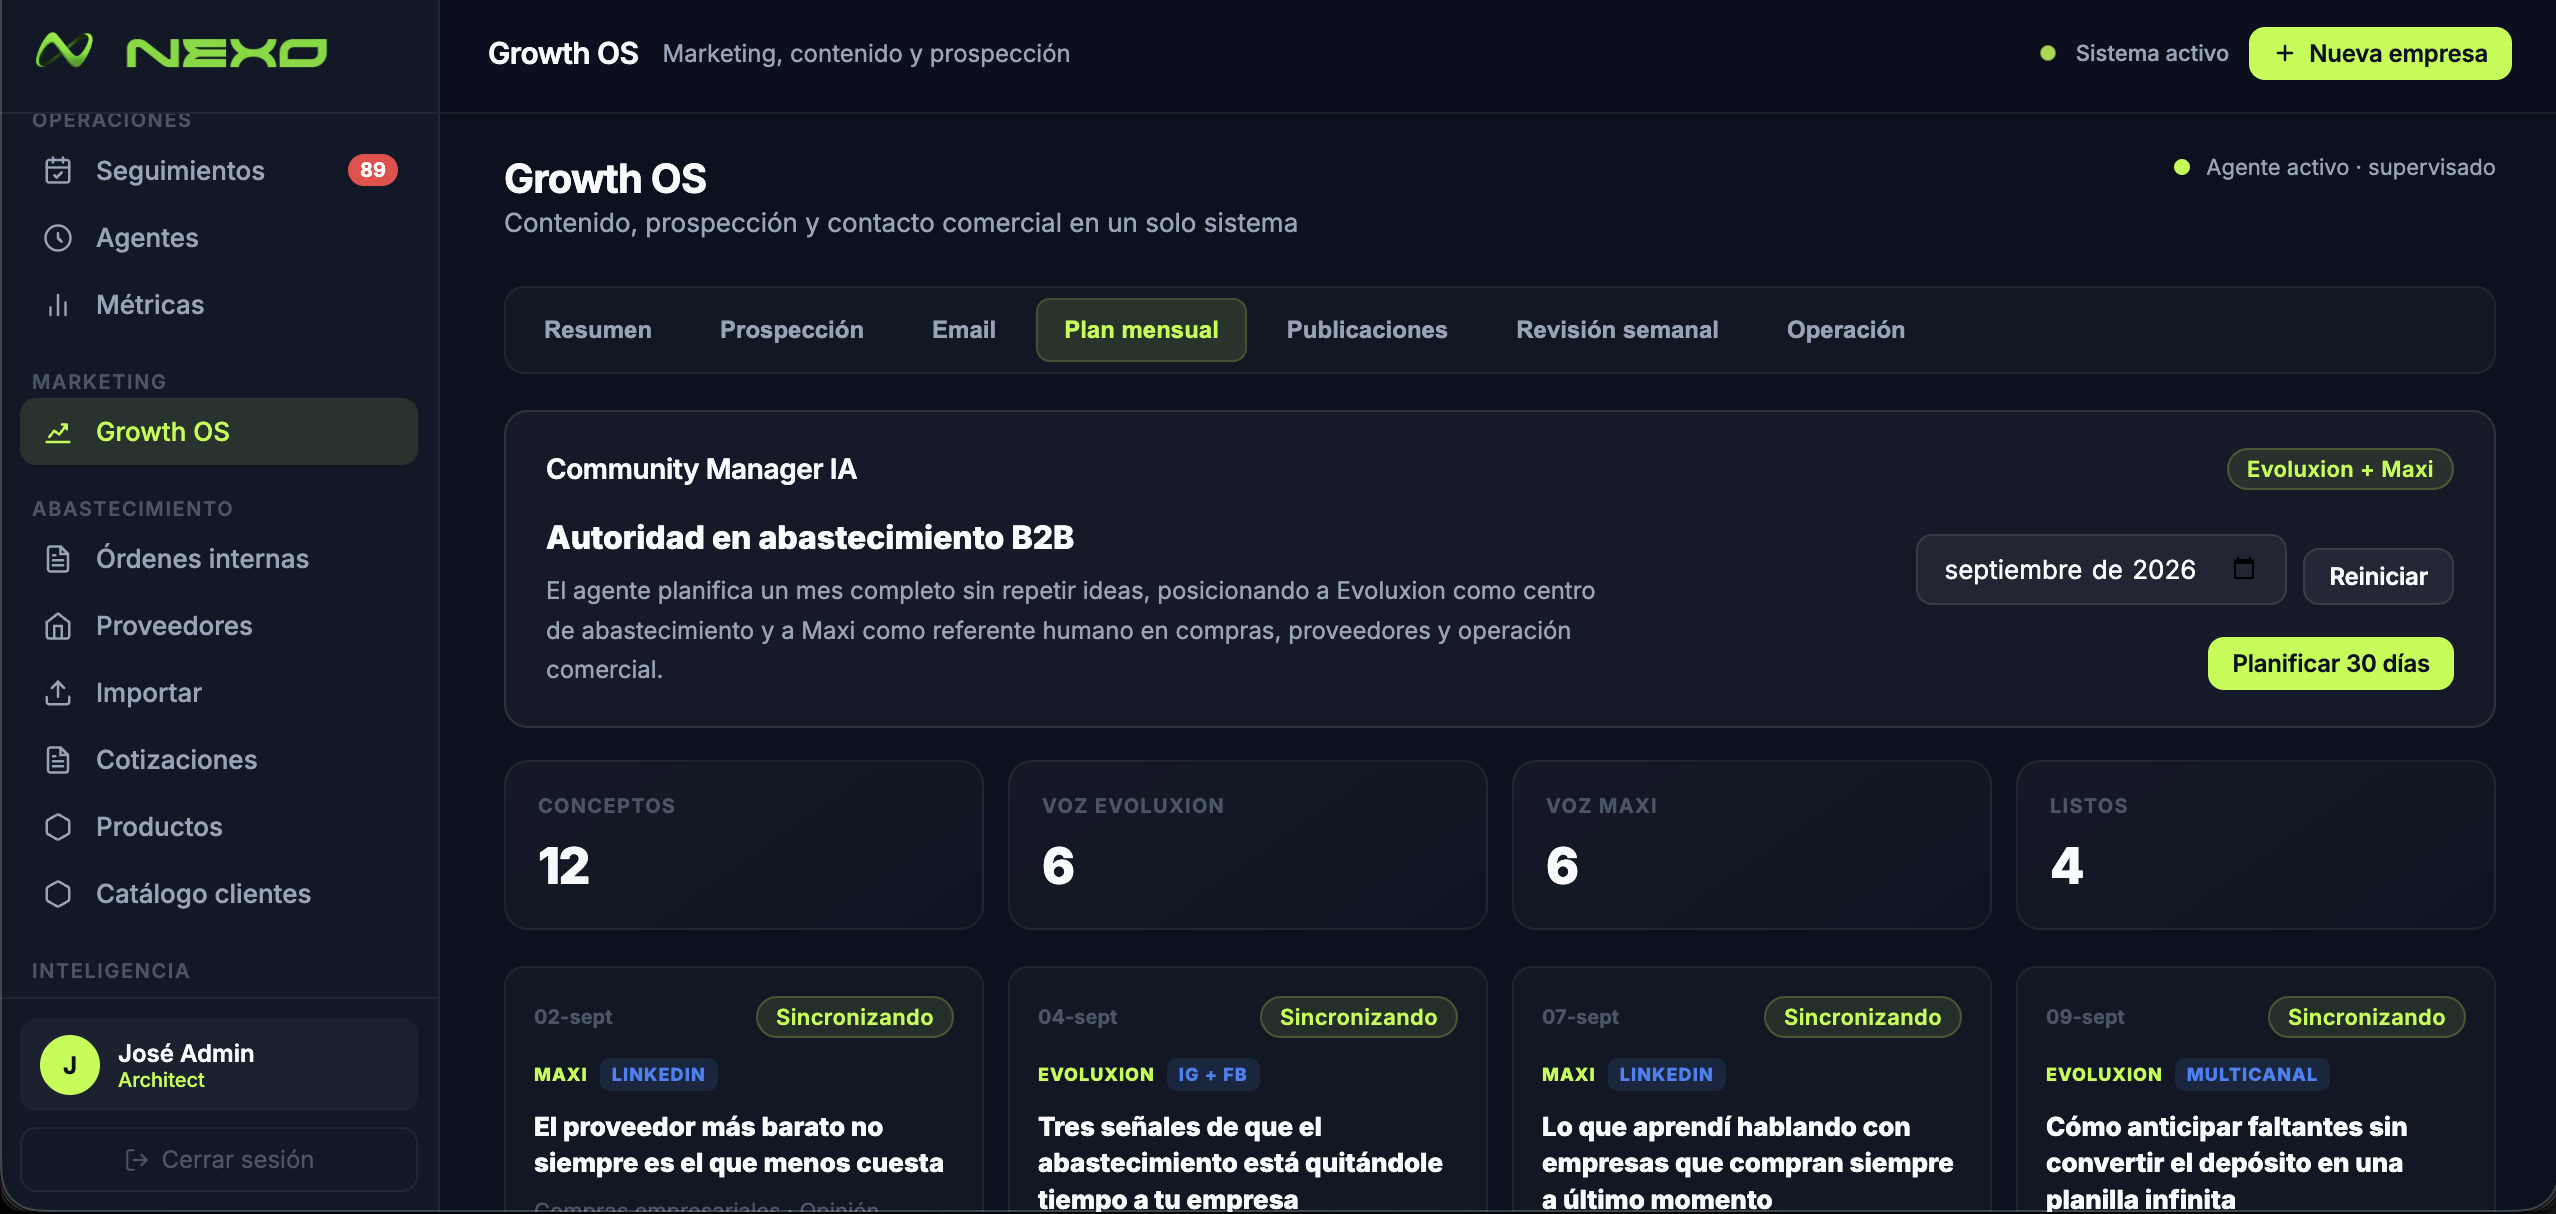Click the Importar upload icon
The height and width of the screenshot is (1214, 2556).
(x=58, y=693)
